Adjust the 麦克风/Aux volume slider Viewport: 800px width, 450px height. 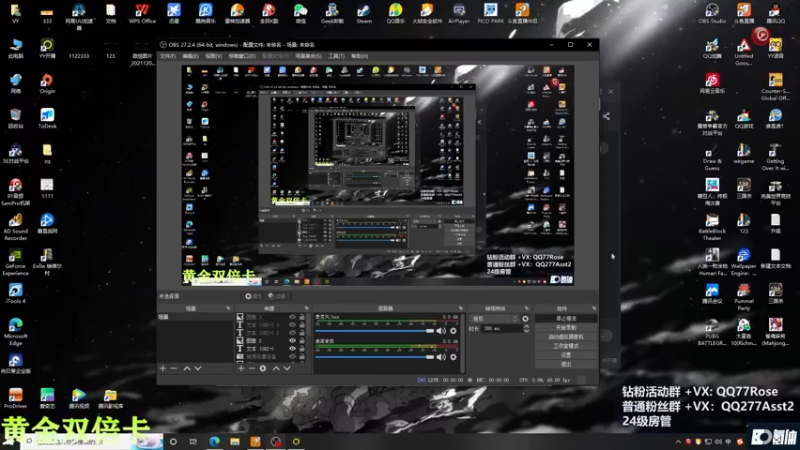pyautogui.click(x=374, y=331)
